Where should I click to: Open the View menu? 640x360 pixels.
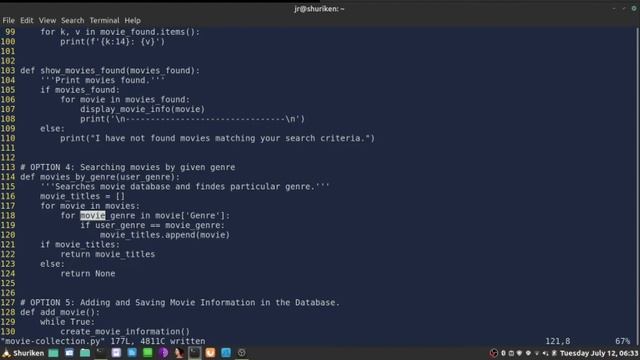(x=47, y=20)
